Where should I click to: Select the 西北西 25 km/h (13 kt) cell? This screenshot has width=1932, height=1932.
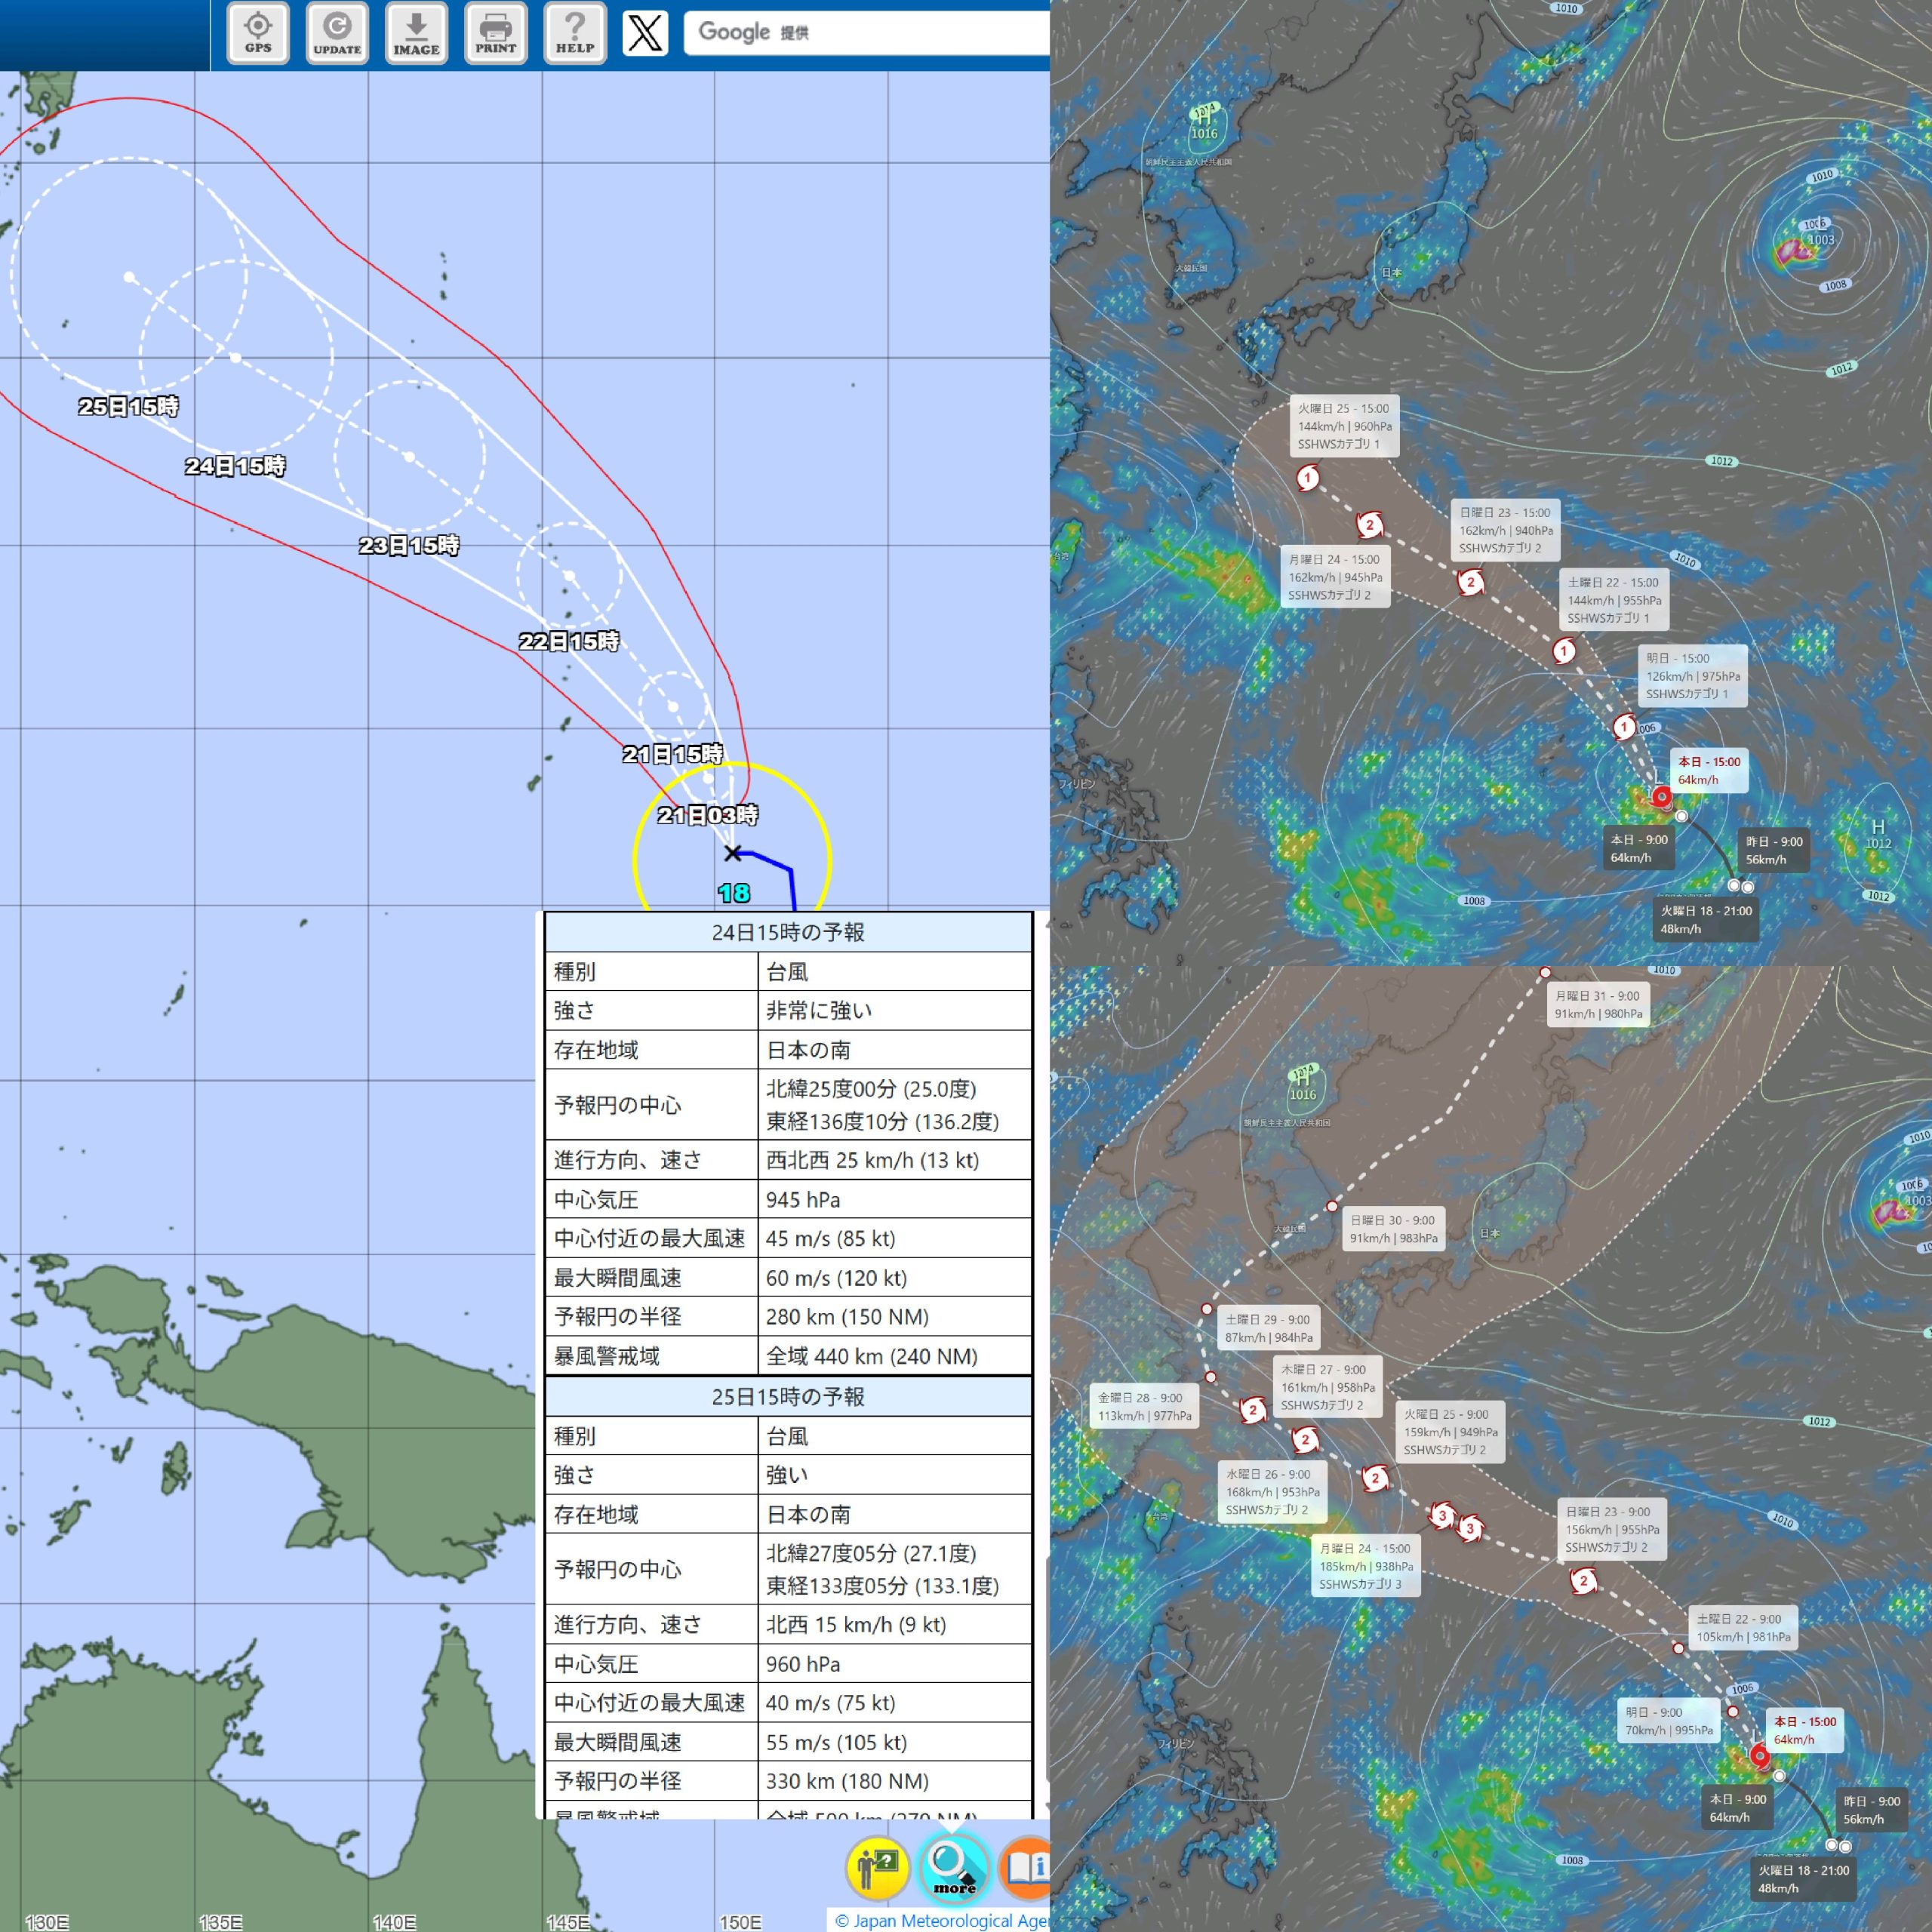click(x=895, y=1160)
